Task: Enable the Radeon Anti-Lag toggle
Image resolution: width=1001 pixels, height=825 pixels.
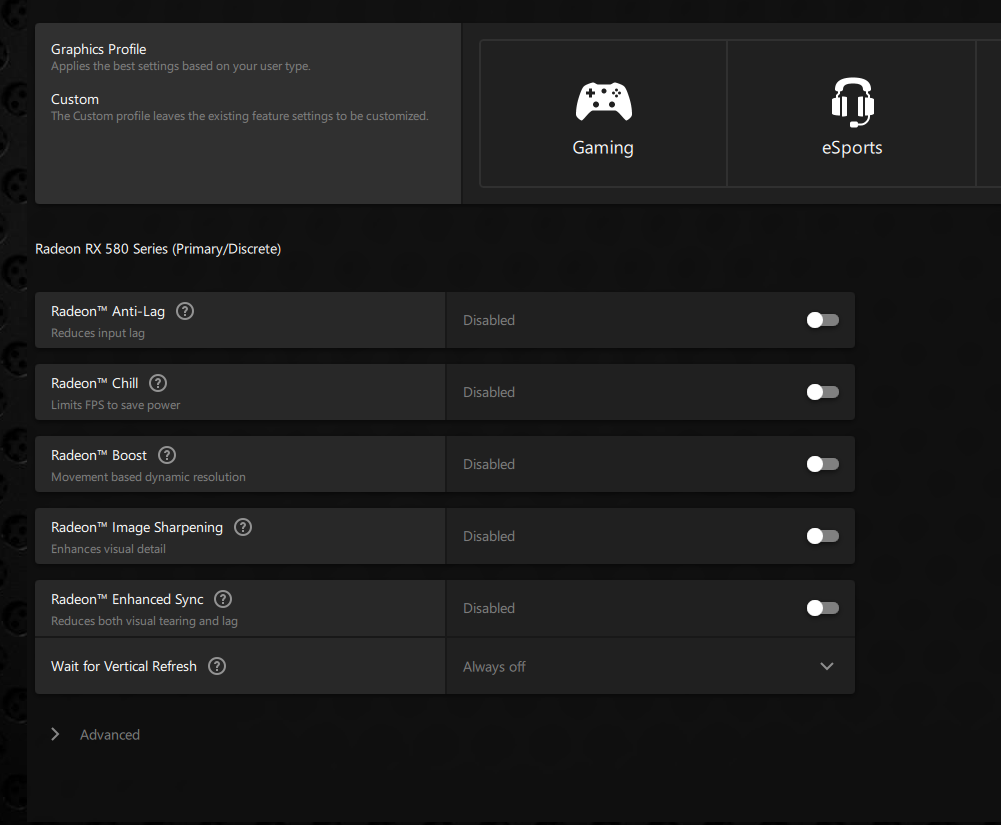Action: (x=822, y=320)
